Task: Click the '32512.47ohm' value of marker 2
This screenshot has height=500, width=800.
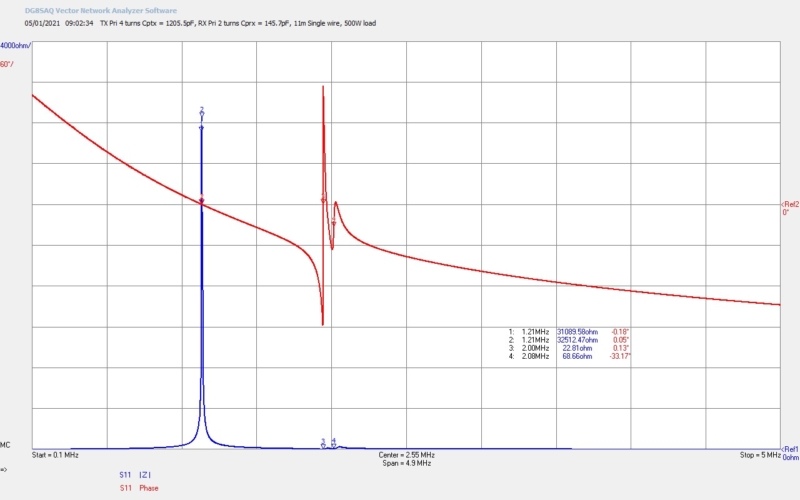Action: [x=577, y=340]
